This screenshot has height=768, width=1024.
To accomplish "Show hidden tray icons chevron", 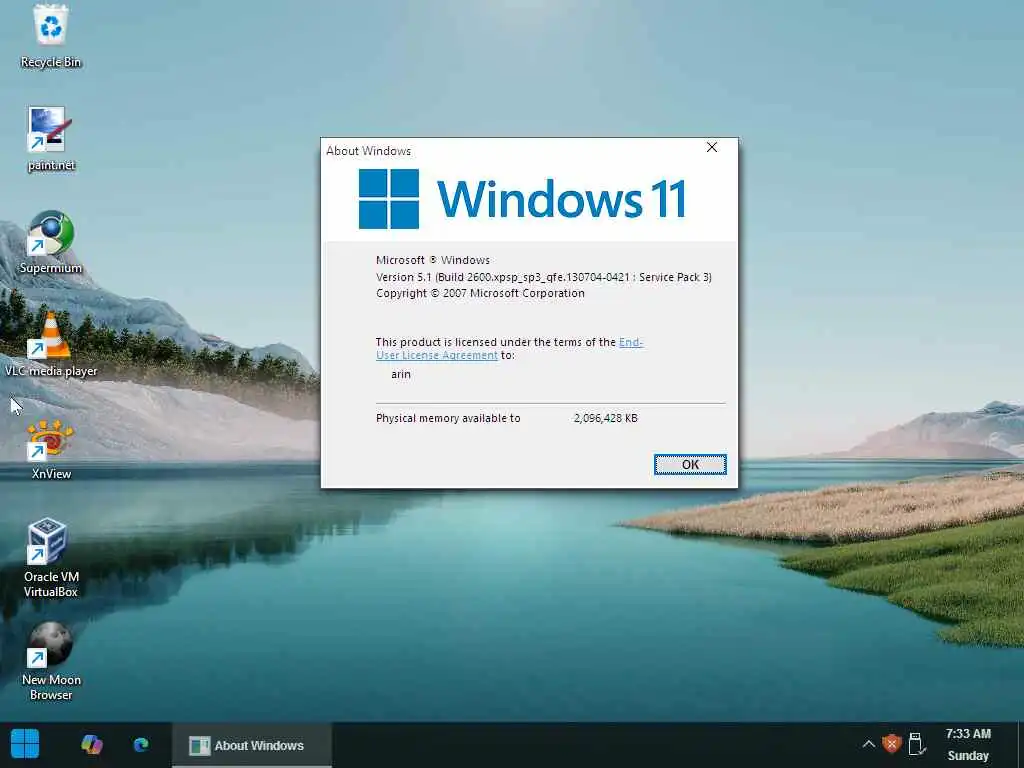I will (x=868, y=744).
